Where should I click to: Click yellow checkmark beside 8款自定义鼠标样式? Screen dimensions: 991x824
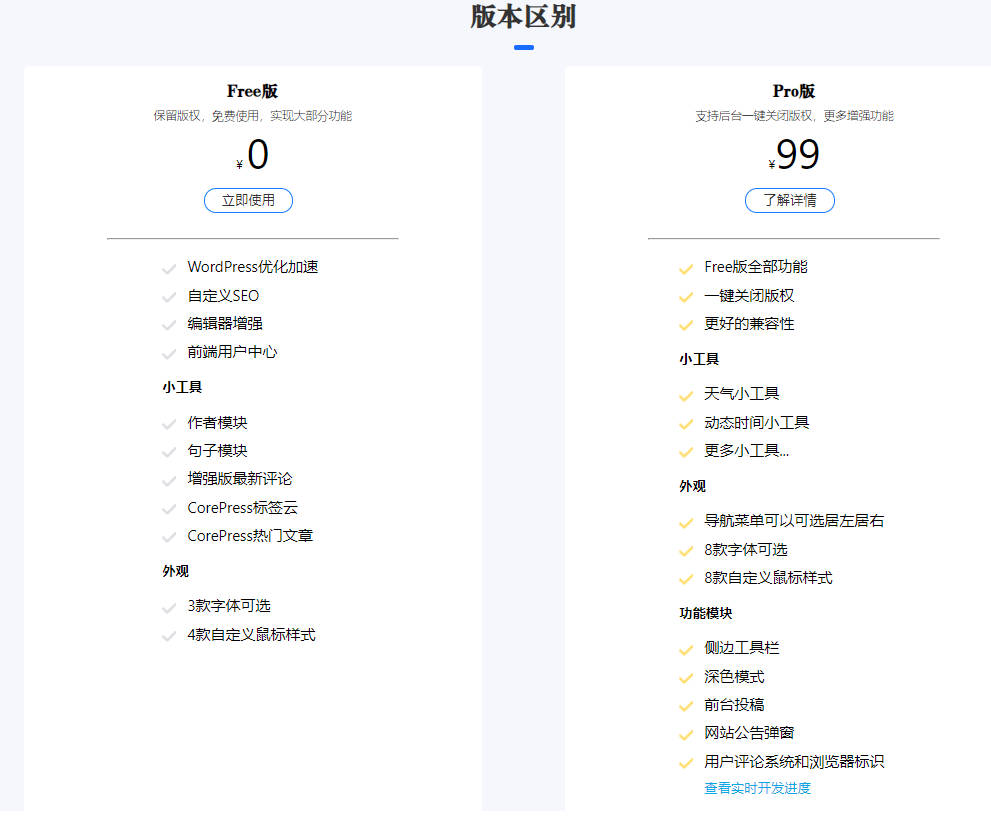tap(686, 579)
